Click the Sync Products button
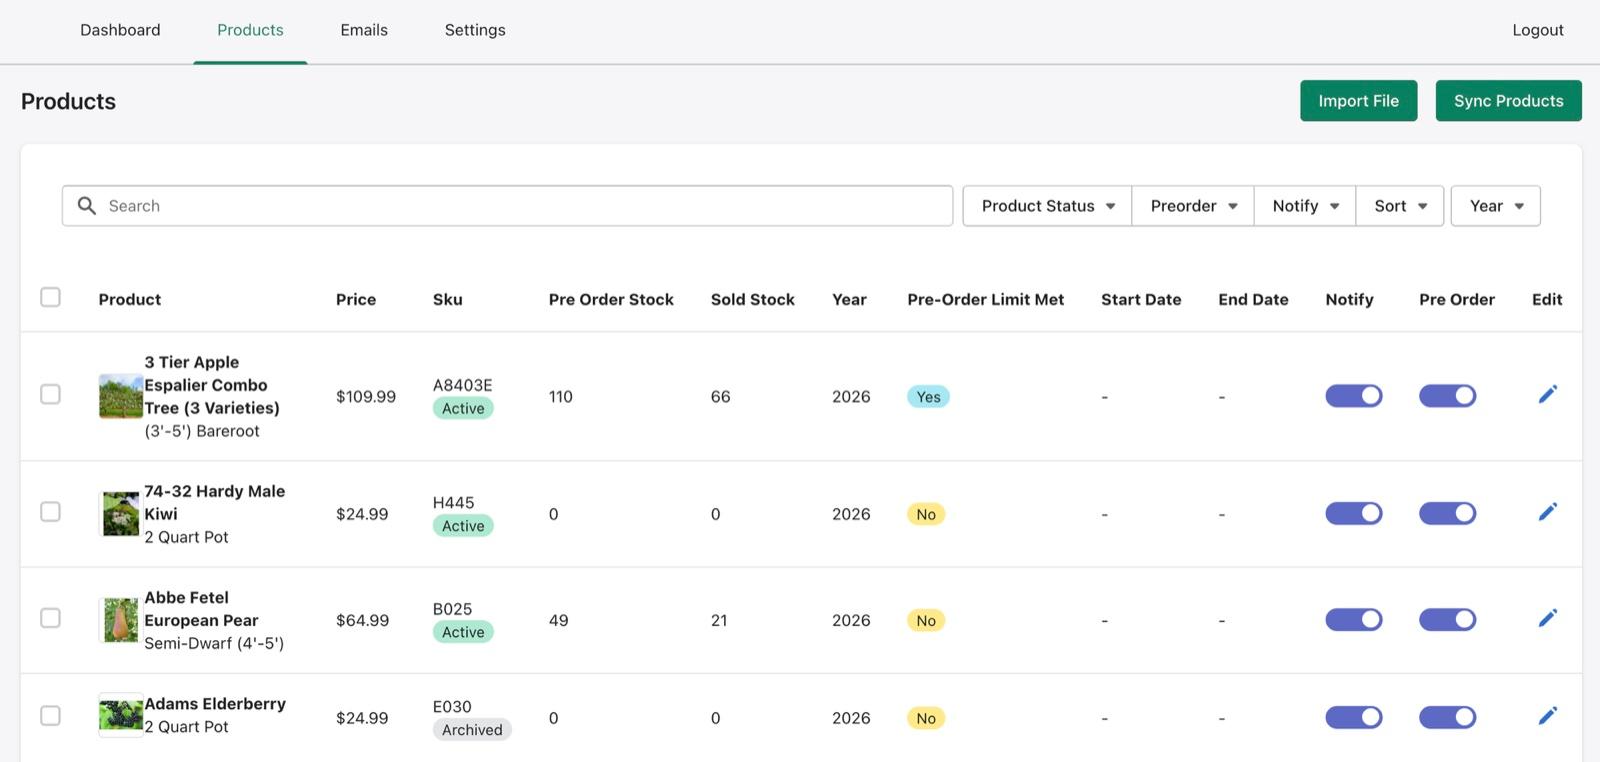 tap(1508, 101)
